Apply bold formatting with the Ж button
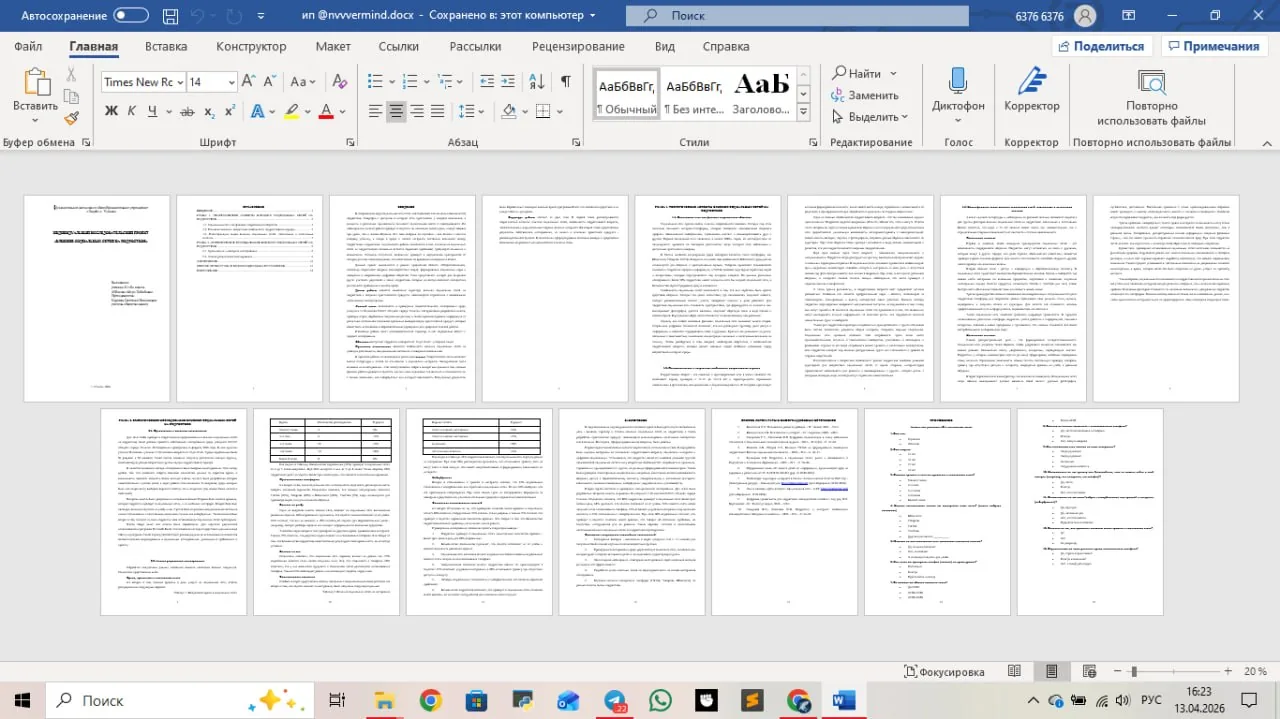Image resolution: width=1280 pixels, height=719 pixels. [x=112, y=111]
